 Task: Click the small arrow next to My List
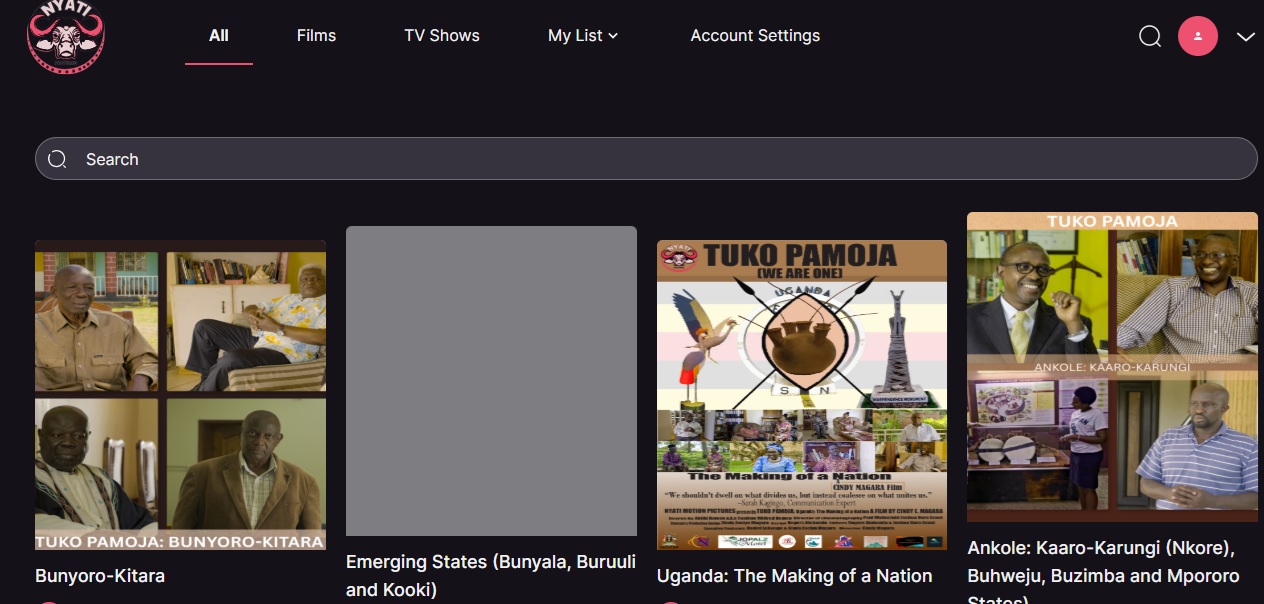(x=613, y=36)
